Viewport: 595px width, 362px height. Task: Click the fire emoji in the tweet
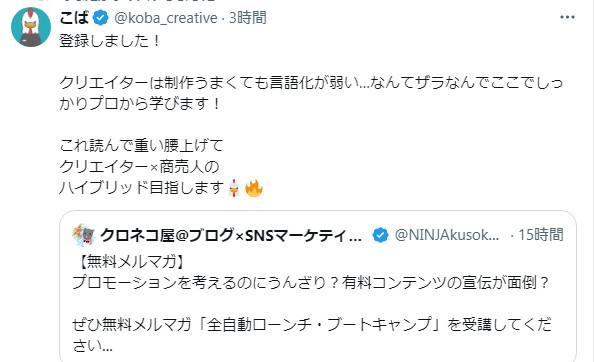point(254,188)
